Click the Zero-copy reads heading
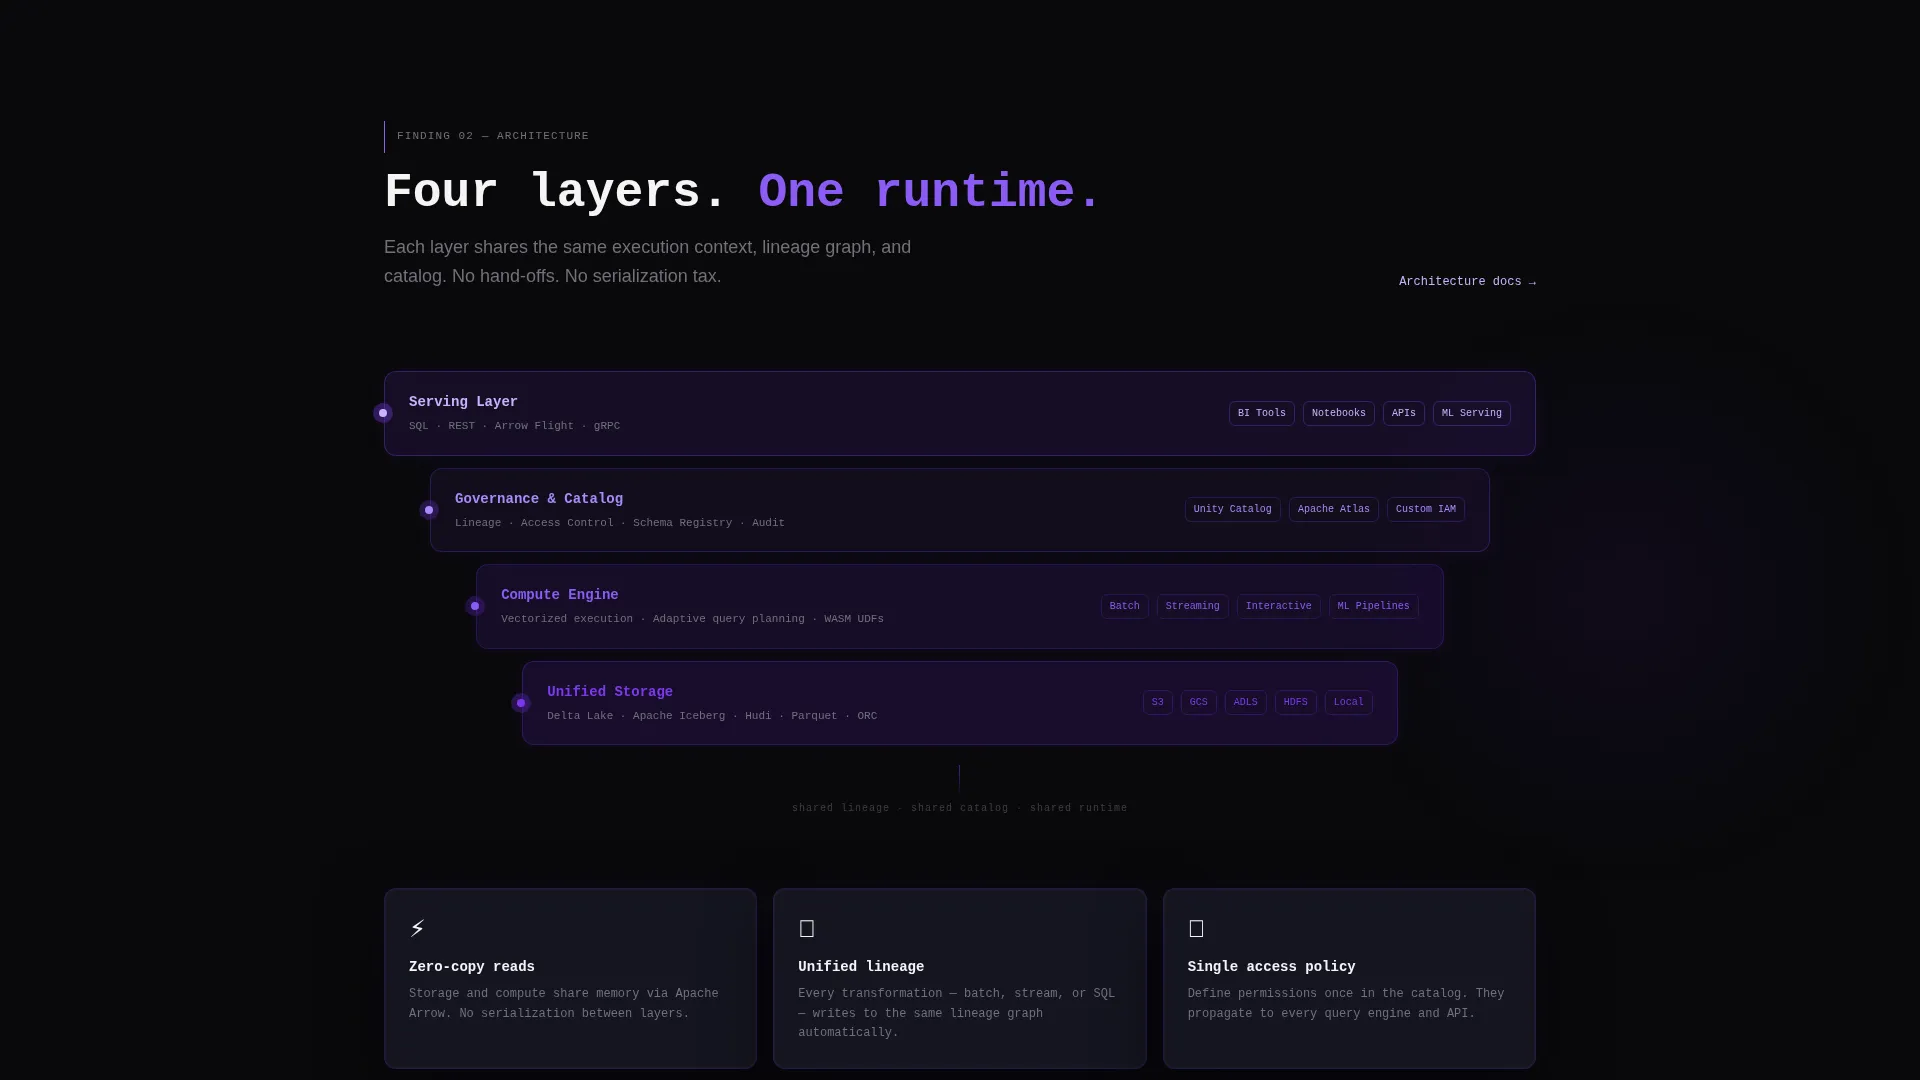1920x1080 pixels. point(472,967)
